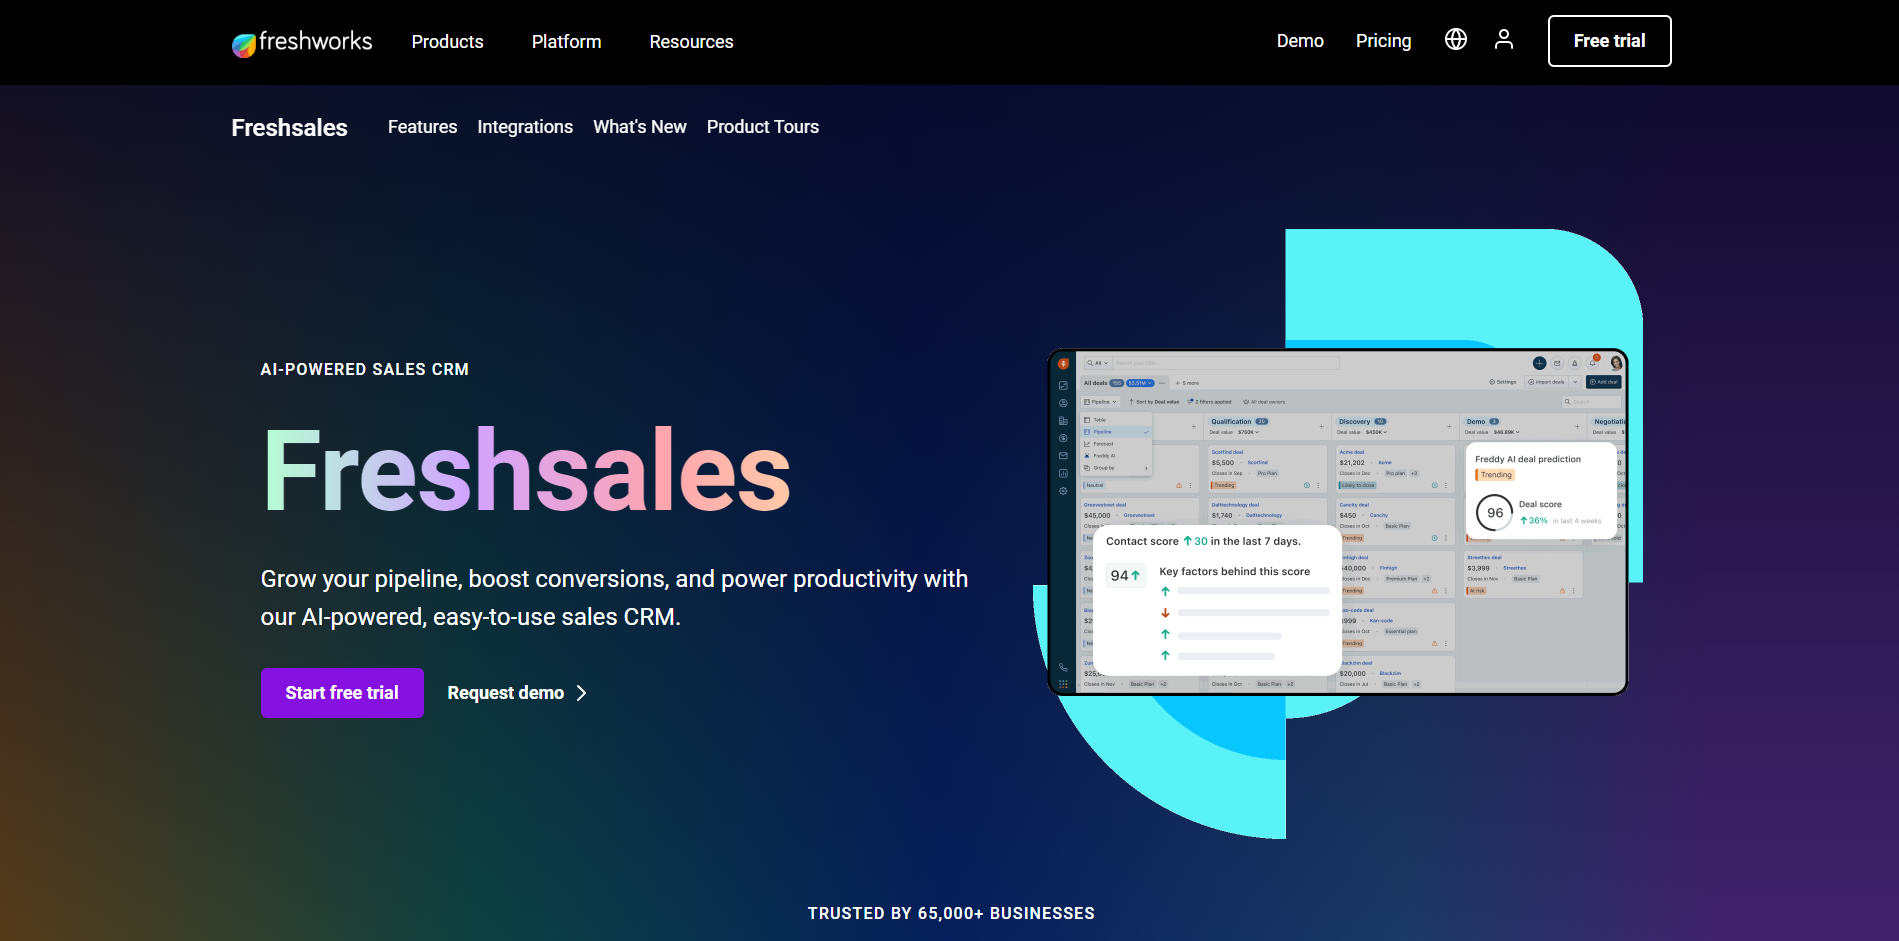Open the Products menu
This screenshot has width=1899, height=941.
click(447, 42)
